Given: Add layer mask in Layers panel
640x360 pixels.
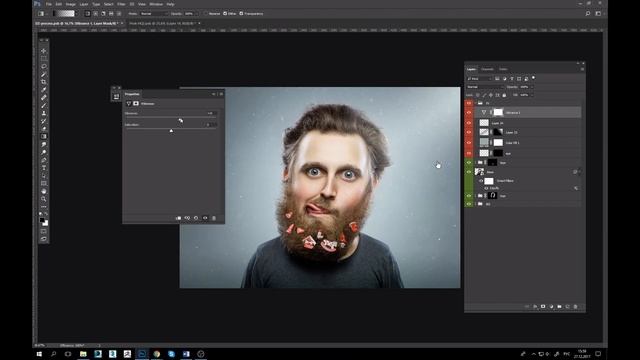Looking at the screenshot, I should pos(543,307).
